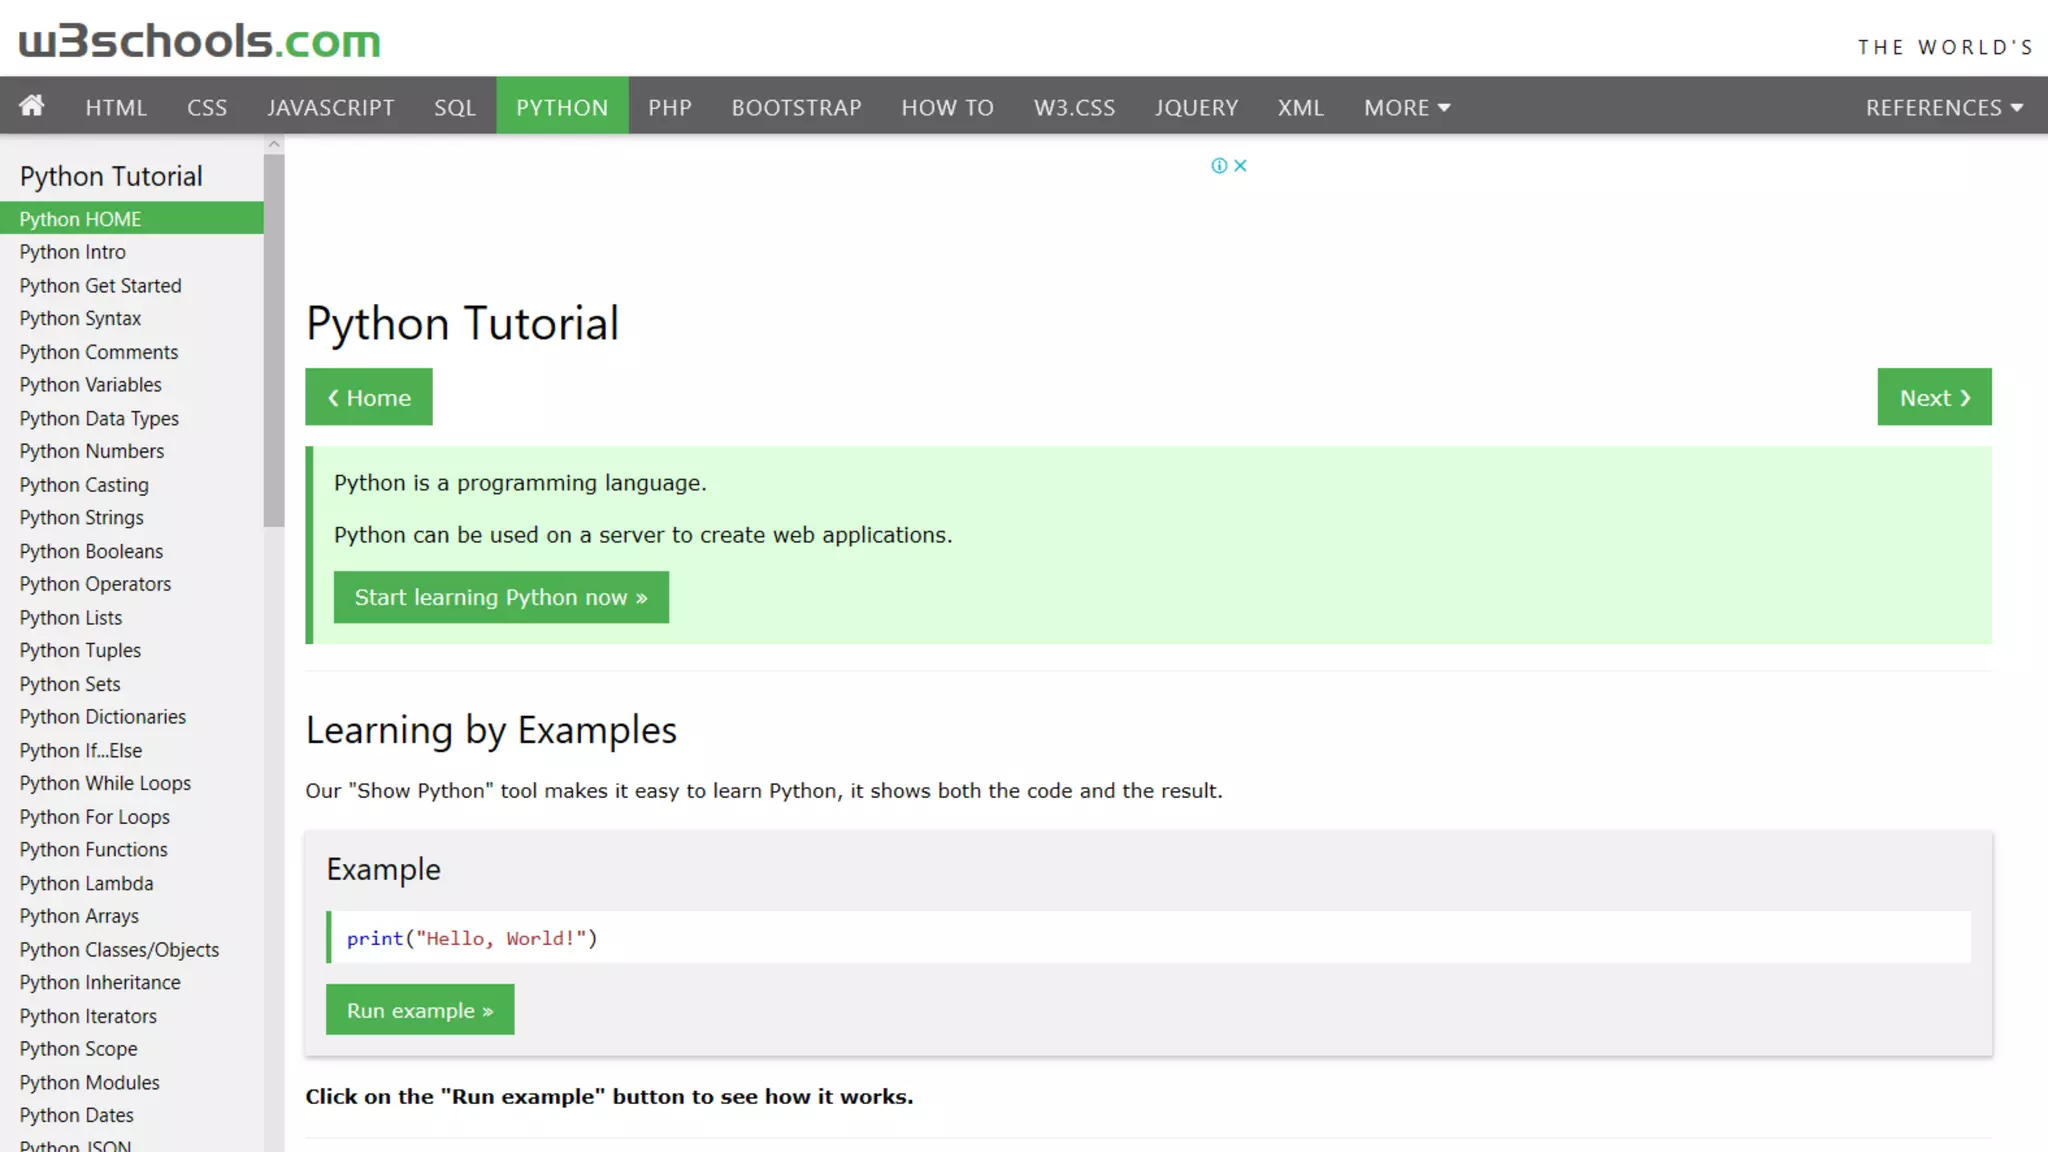This screenshot has width=2048, height=1152.
Task: Open Python Inheritance page
Action: tap(132, 983)
